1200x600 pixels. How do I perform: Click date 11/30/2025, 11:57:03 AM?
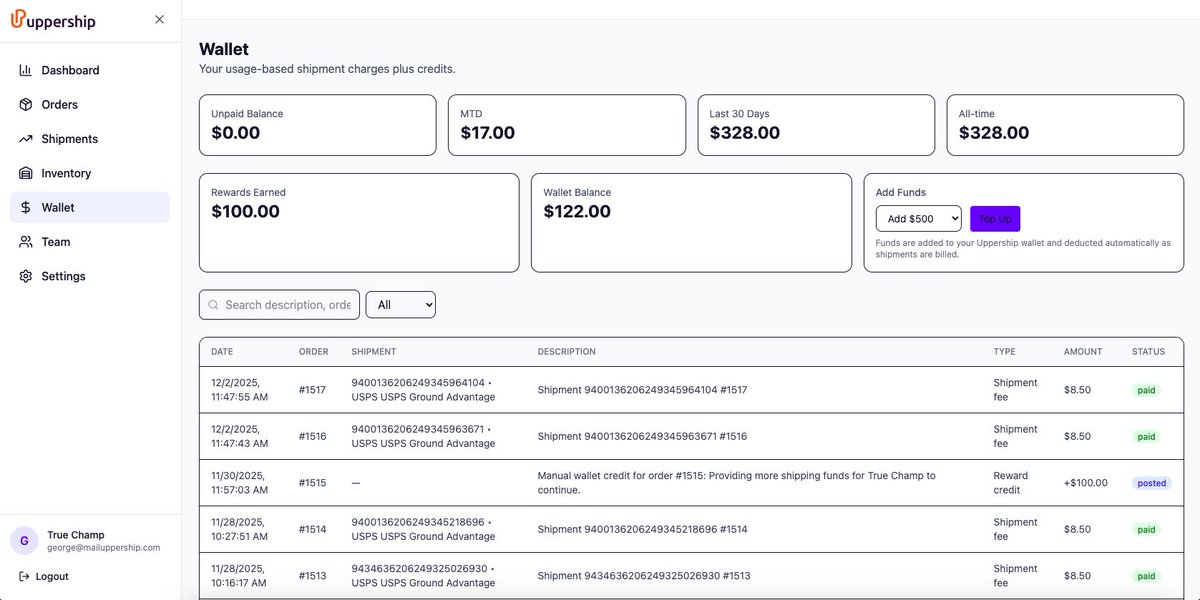pos(240,483)
